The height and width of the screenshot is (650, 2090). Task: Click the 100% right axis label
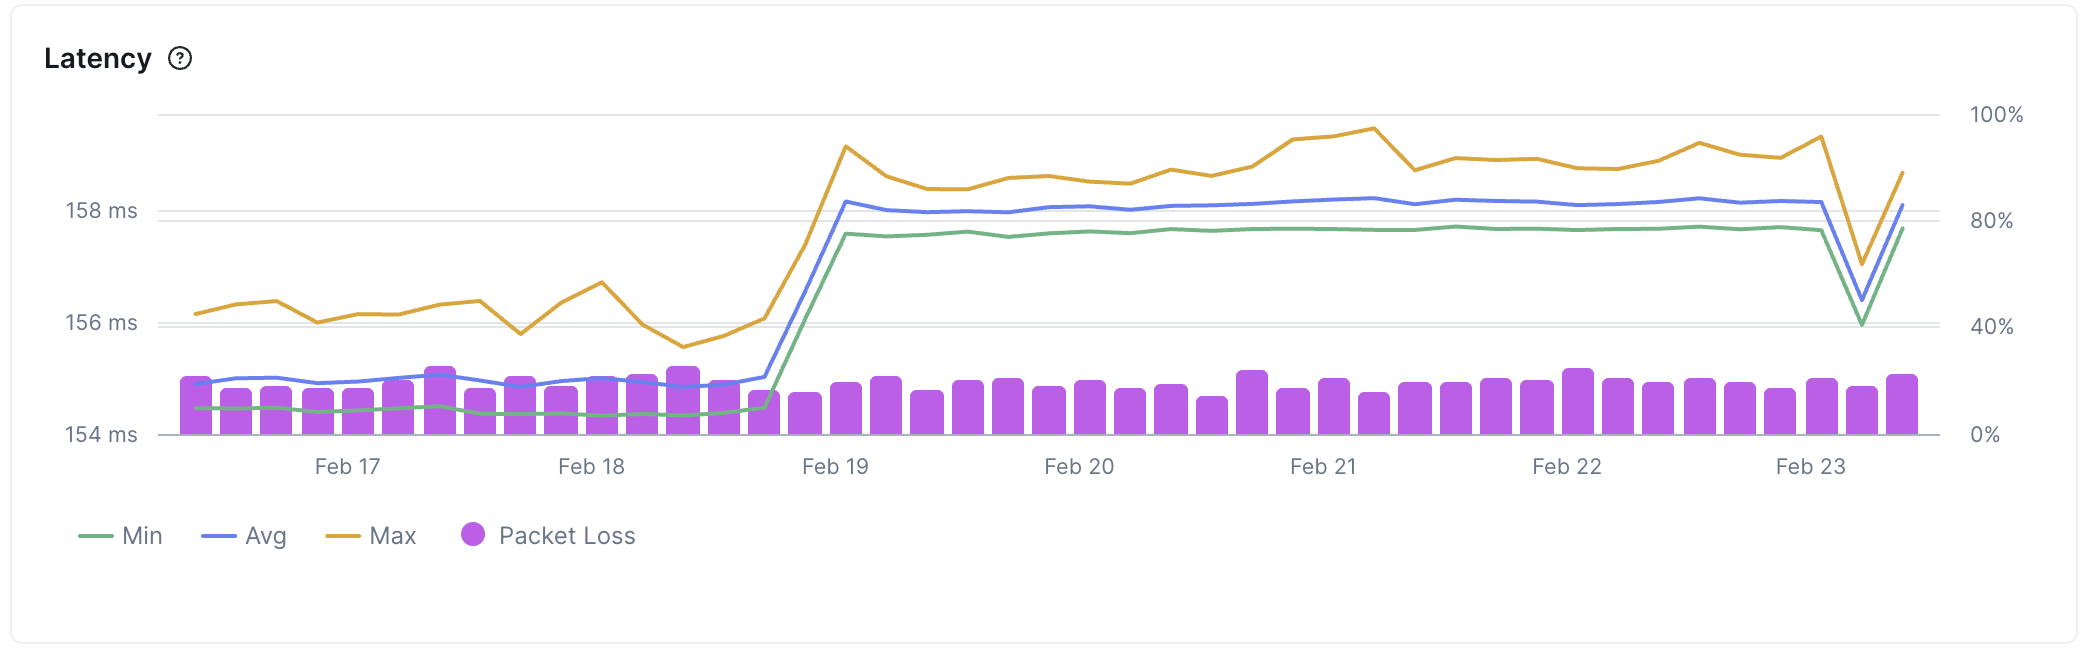1997,115
